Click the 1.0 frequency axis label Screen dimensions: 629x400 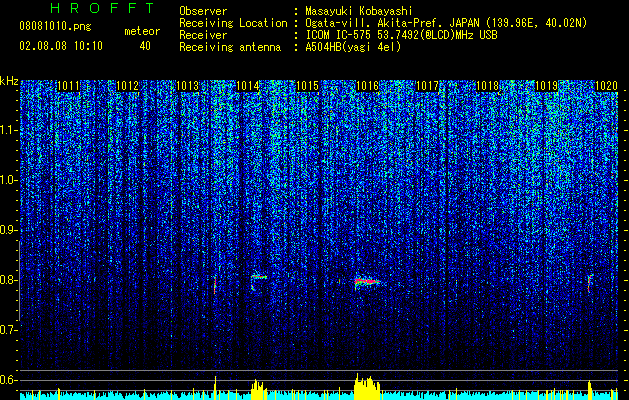click(8, 180)
